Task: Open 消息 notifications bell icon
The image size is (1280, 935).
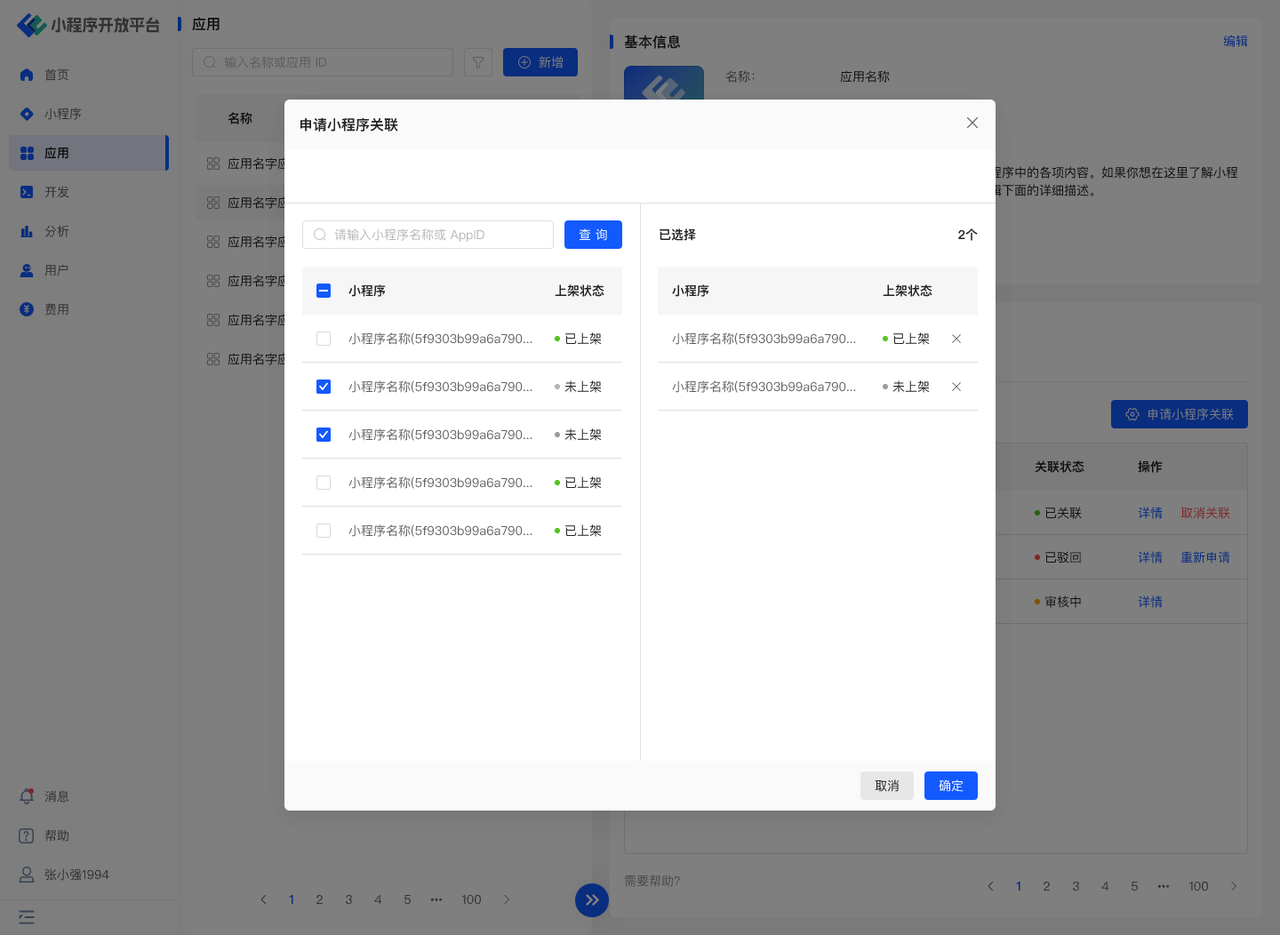Action: pos(27,797)
